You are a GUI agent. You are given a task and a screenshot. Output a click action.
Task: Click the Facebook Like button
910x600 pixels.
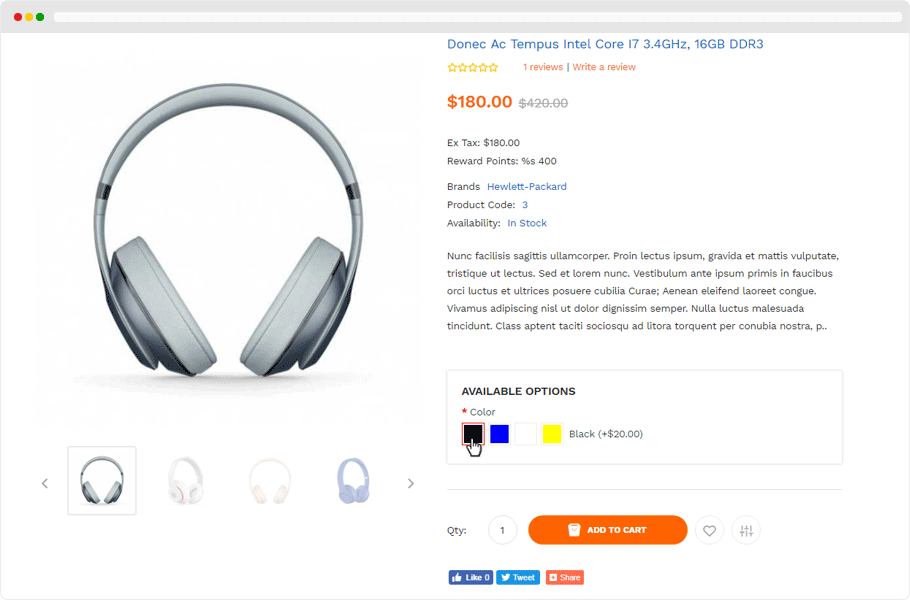470,577
